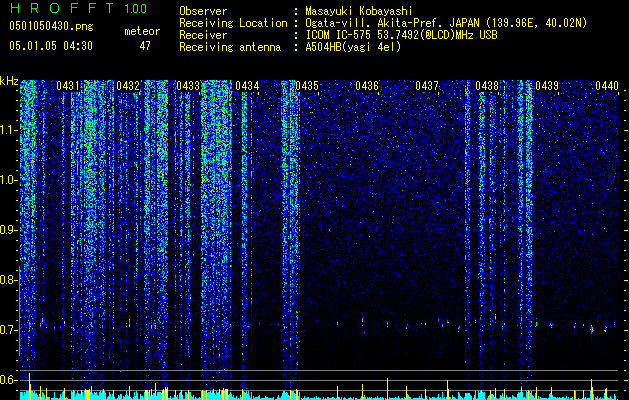The image size is (629, 400).
Task: Click the 'Receiving Location' field label
Action: tap(233, 23)
